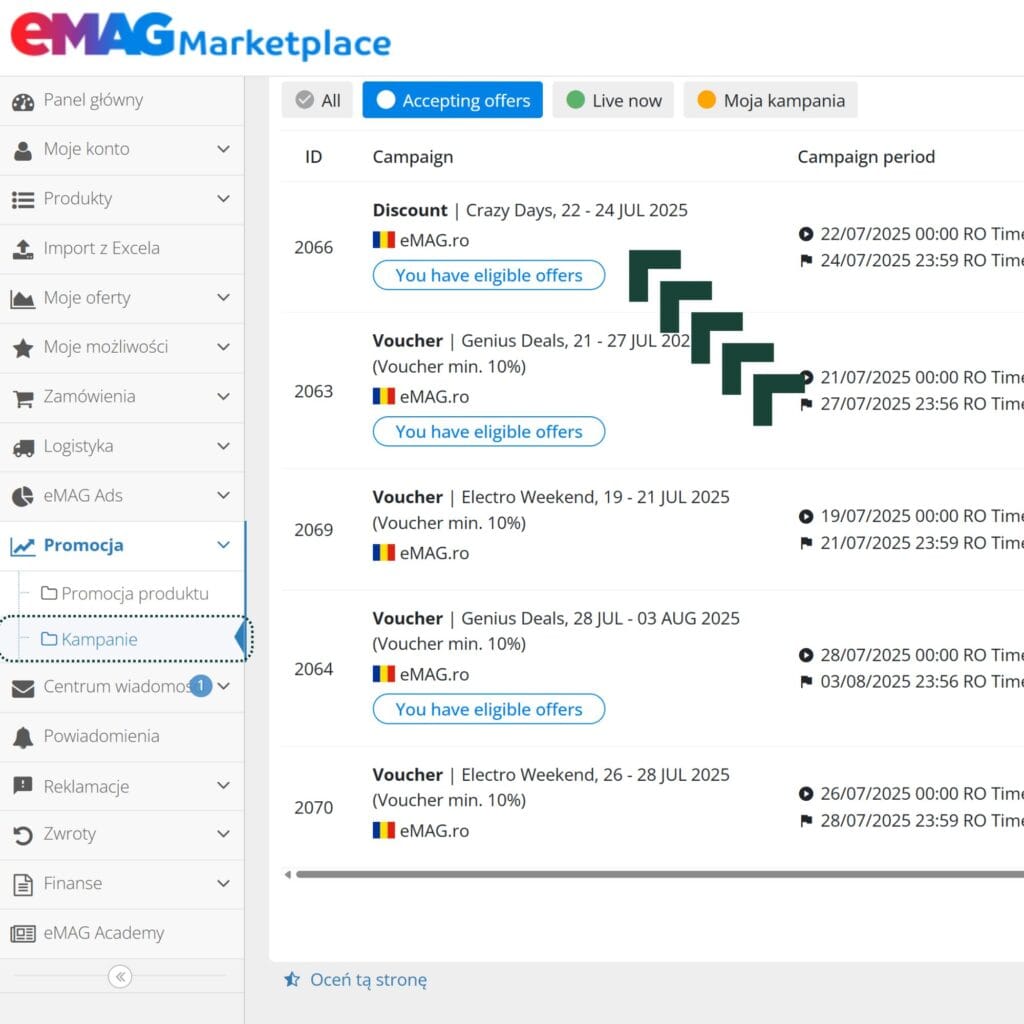Click the Campaign period column header
1024x1024 pixels.
click(866, 157)
